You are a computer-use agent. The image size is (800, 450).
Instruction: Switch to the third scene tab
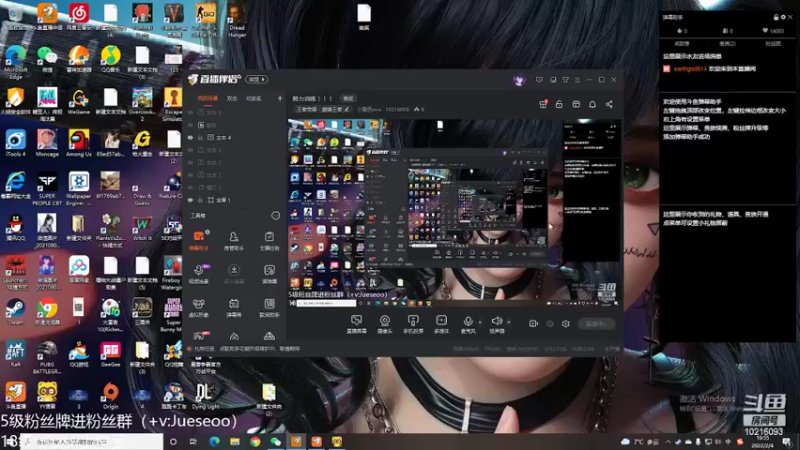click(254, 98)
